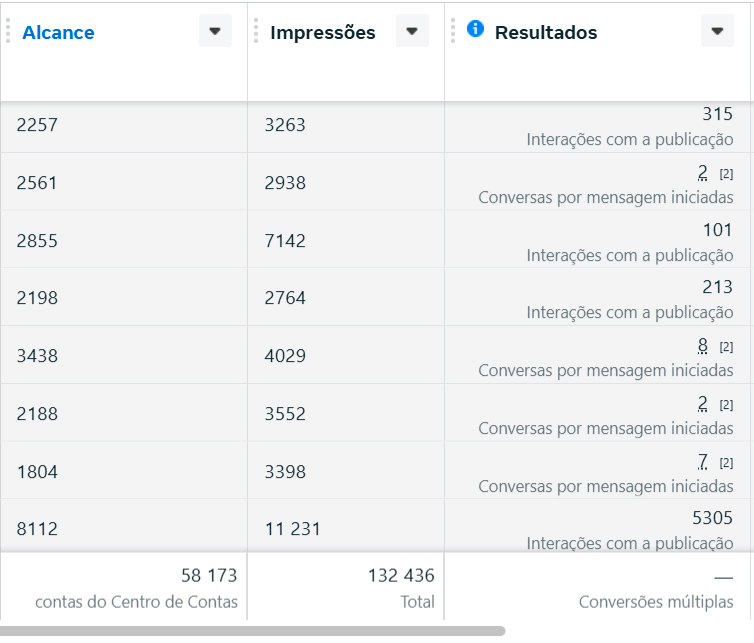Click the [2] footnote next to result 7
754x643 pixels.
coord(726,463)
